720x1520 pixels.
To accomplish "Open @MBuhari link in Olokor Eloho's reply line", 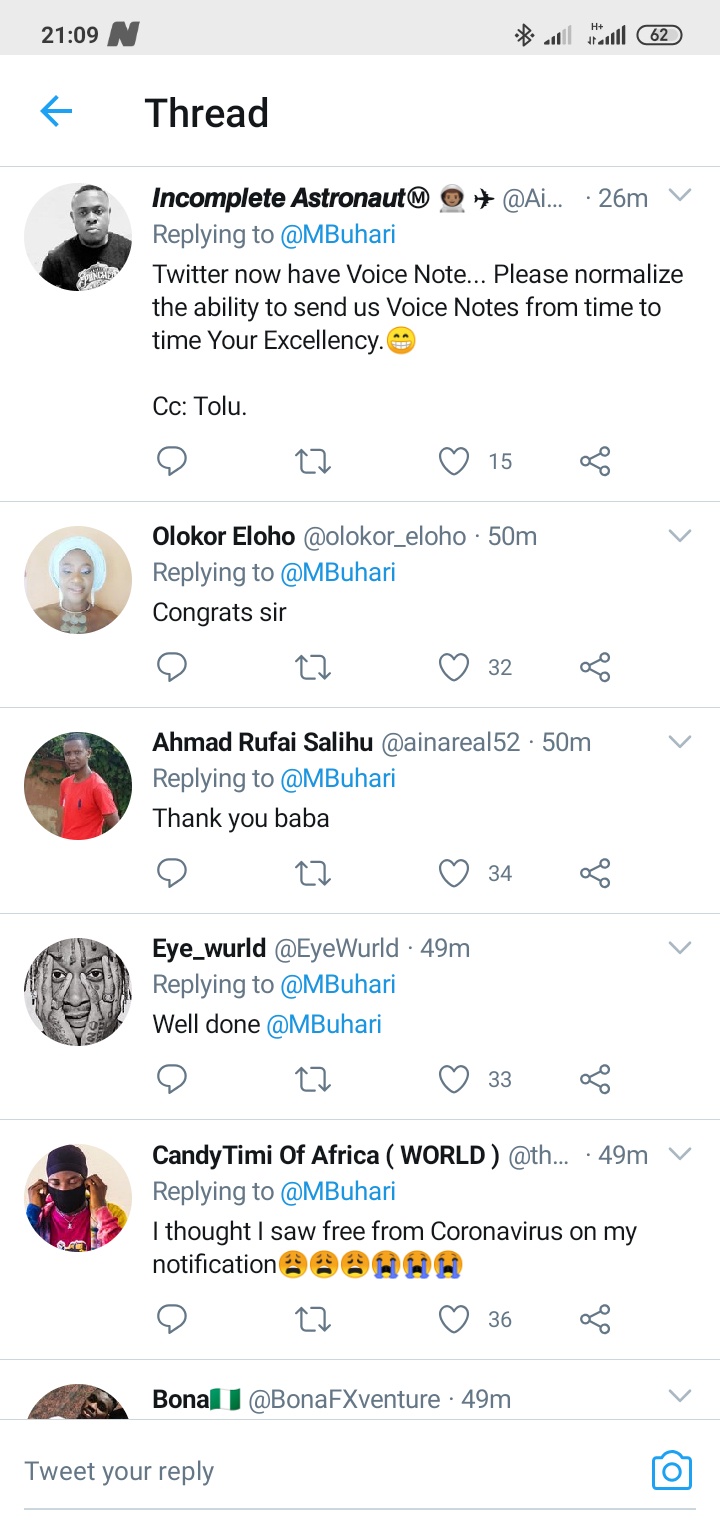I will click(x=338, y=573).
